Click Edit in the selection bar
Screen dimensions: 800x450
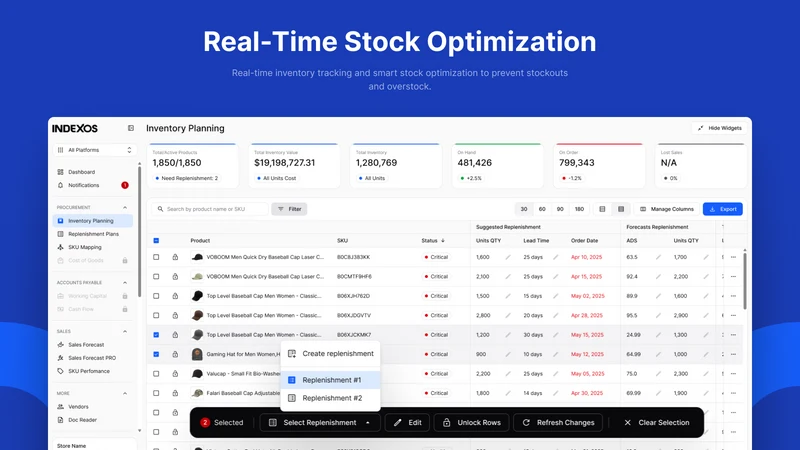(x=408, y=422)
